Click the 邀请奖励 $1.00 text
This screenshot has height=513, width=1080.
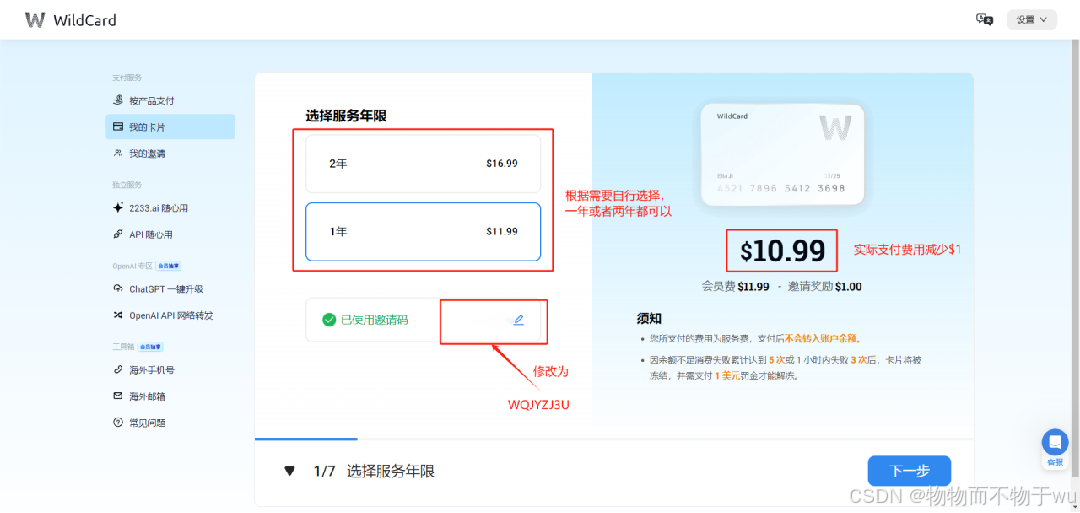(824, 287)
